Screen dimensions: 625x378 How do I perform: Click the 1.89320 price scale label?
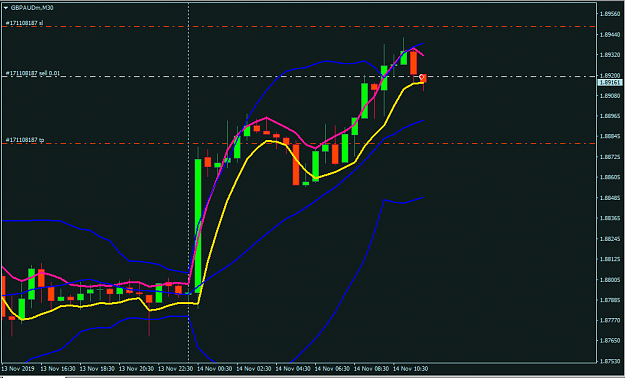[x=609, y=55]
